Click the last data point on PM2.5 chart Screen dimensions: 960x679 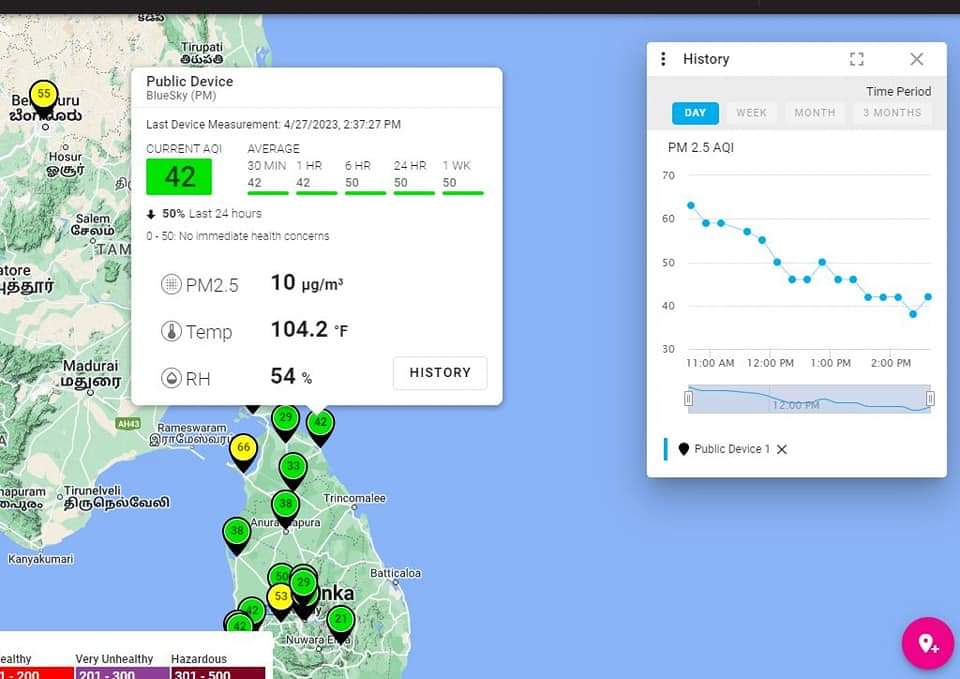click(928, 297)
